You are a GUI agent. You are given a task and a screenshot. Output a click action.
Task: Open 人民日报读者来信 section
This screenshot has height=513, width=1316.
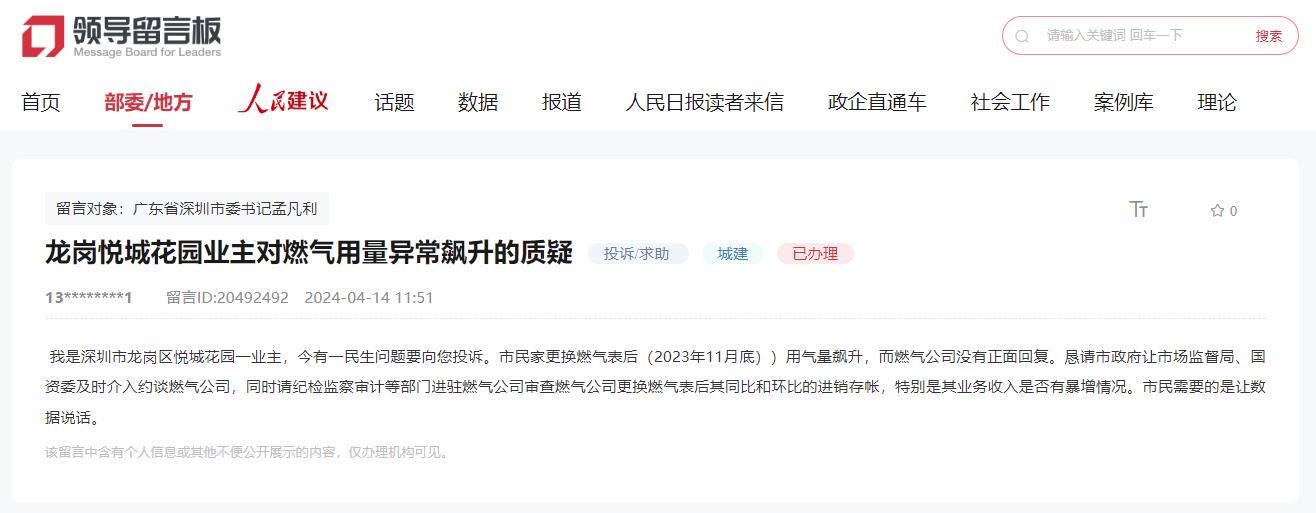(x=705, y=102)
